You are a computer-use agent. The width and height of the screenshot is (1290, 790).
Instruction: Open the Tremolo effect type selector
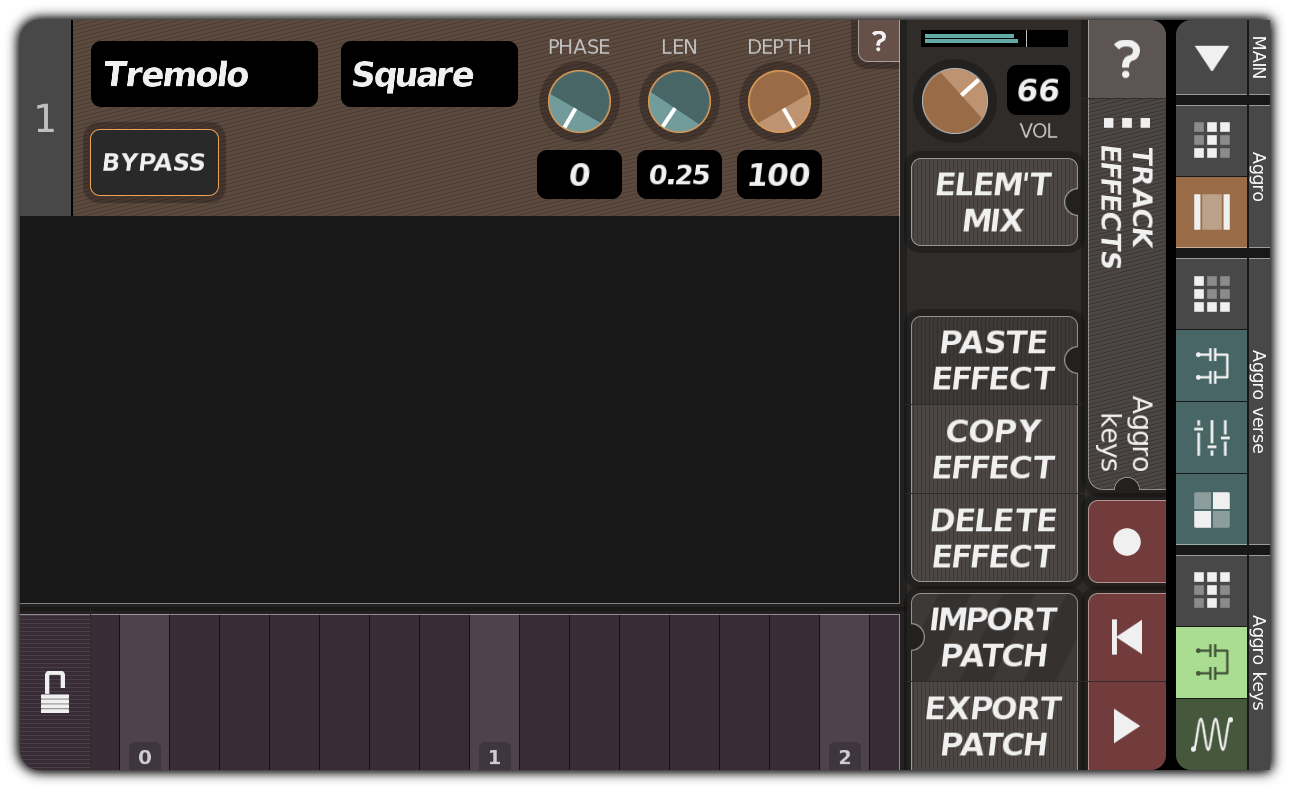coord(203,74)
